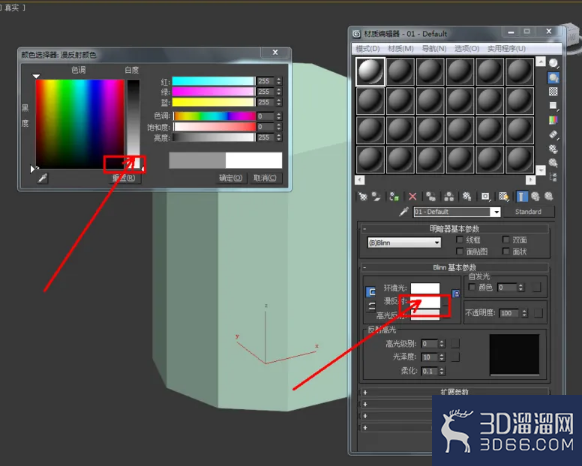Collapse the Blinn 基本参数 rollout
This screenshot has width=582, height=466.
tap(454, 267)
